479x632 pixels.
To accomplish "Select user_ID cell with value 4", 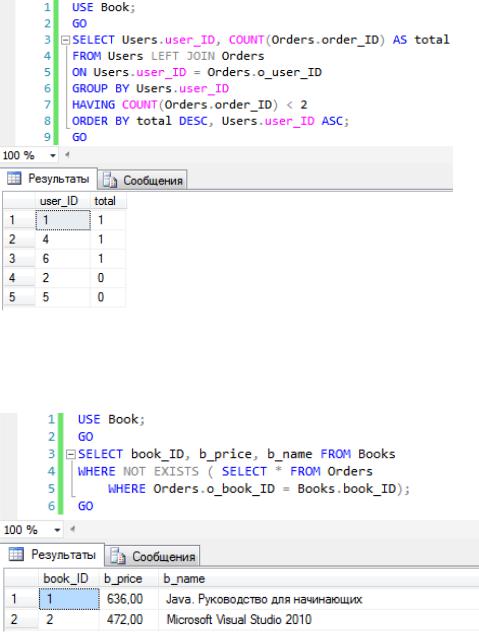I will click(63, 239).
